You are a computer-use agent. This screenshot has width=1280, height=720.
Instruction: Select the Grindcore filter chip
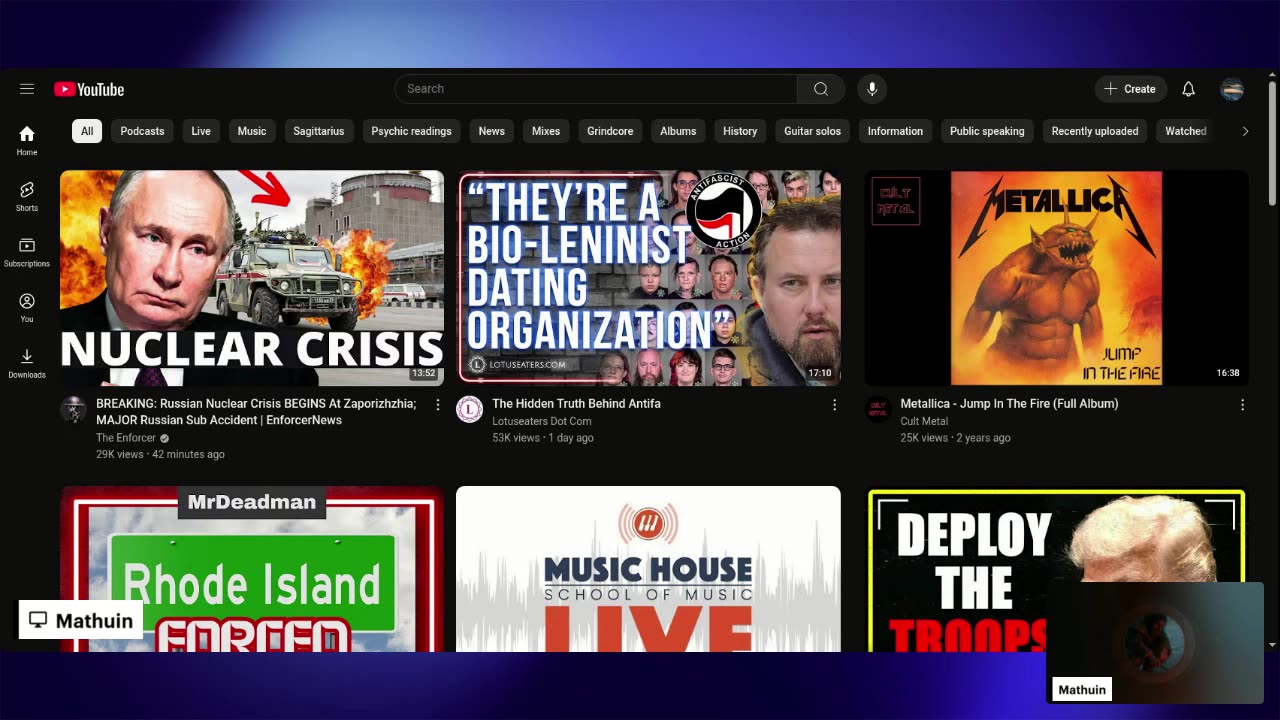(x=610, y=131)
